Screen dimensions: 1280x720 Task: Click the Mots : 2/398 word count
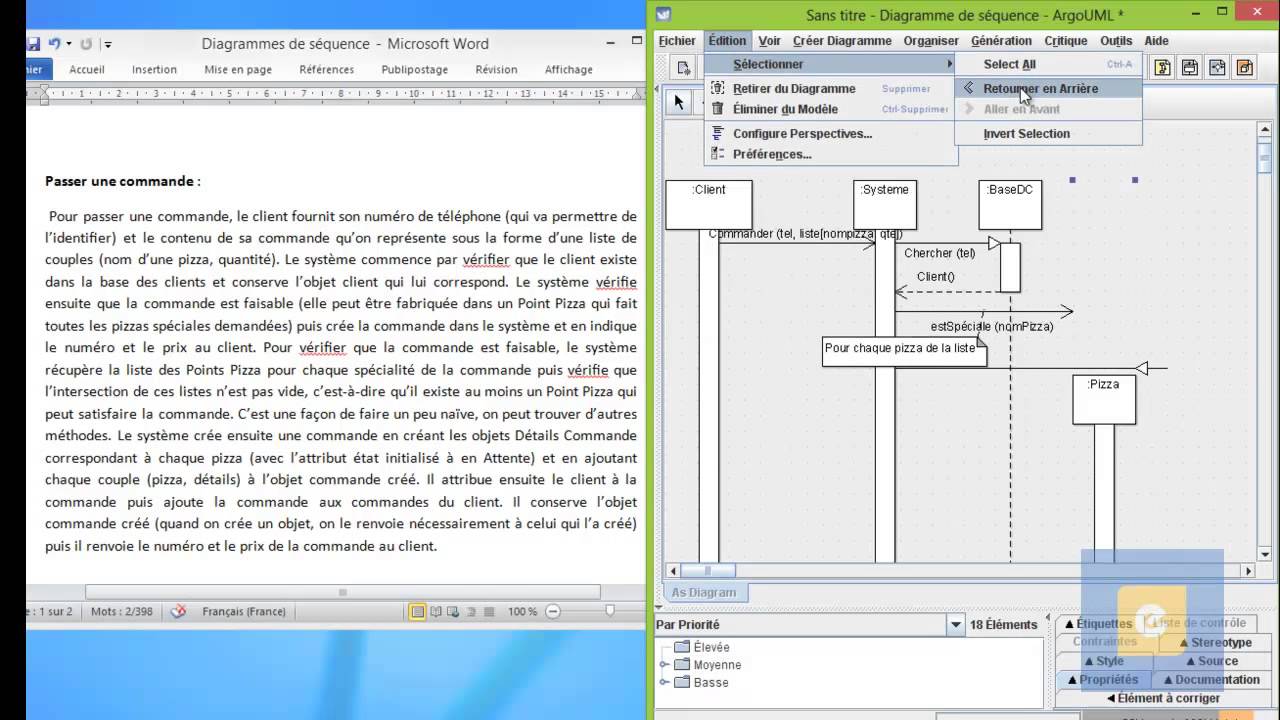[122, 611]
